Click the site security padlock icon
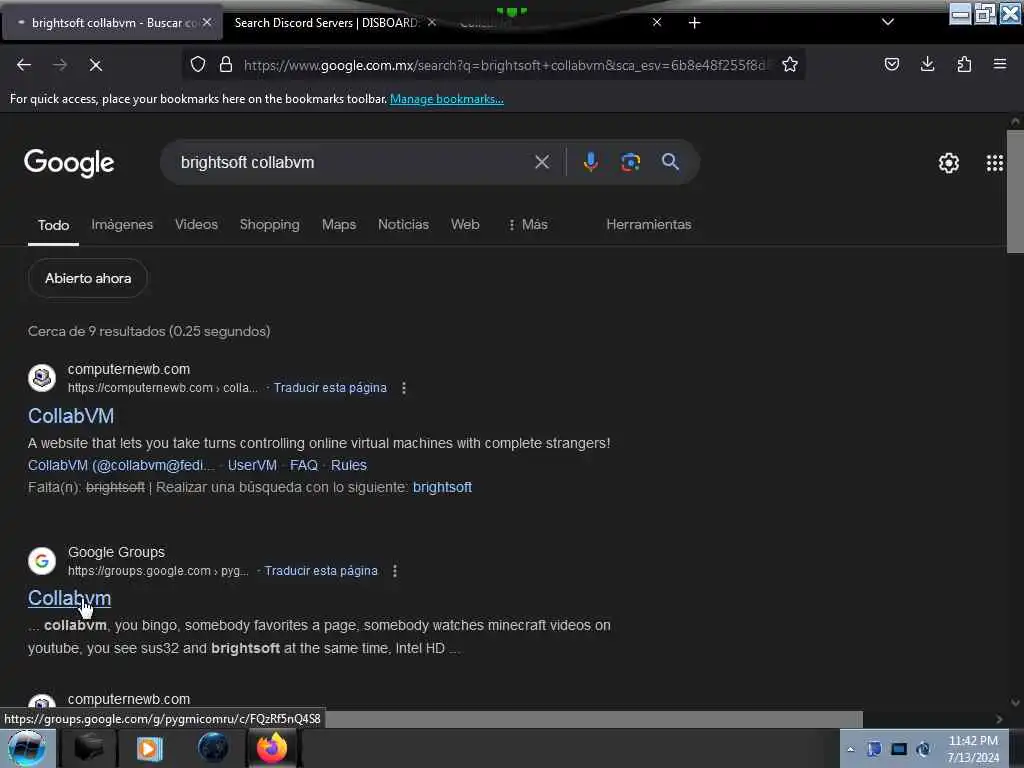Viewport: 1024px width, 768px height. (226, 64)
